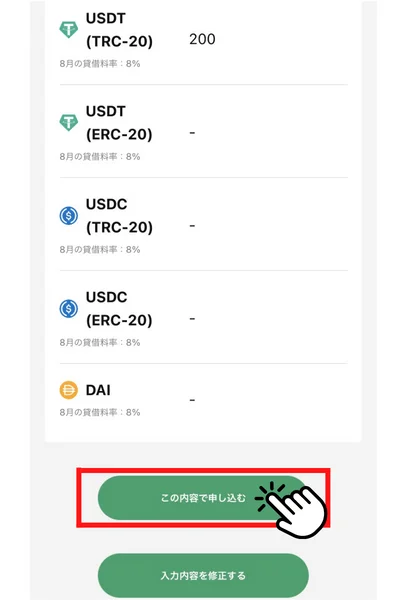This screenshot has width=400, height=600.
Task: Click the USDC (TRC-20) coin icon
Action: [69, 215]
